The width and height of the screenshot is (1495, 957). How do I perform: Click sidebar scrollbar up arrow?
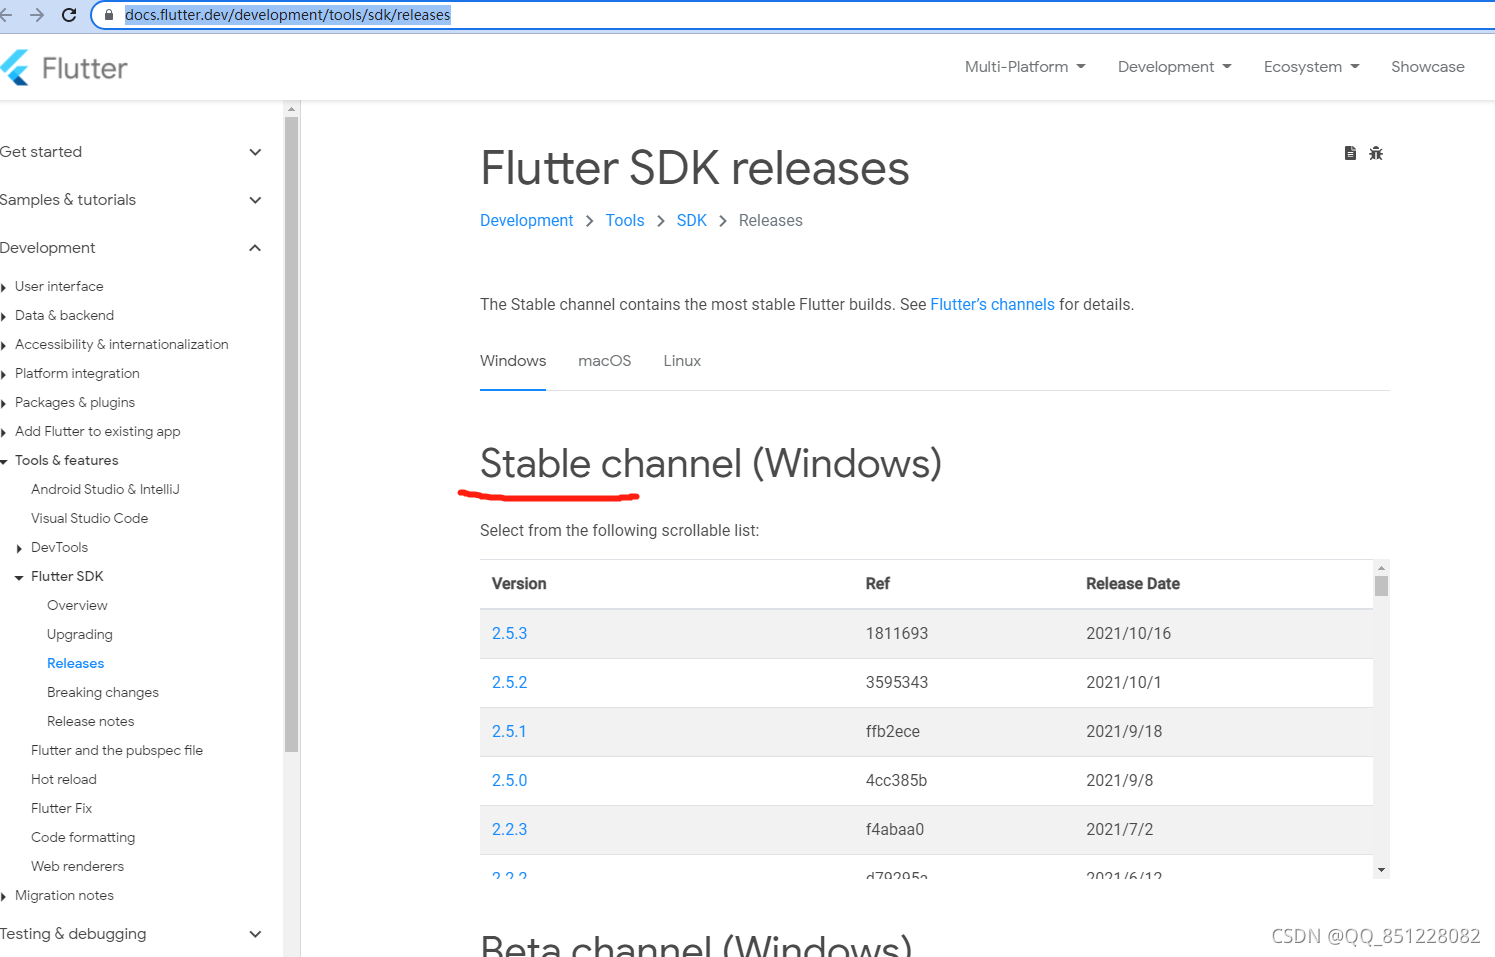point(291,108)
